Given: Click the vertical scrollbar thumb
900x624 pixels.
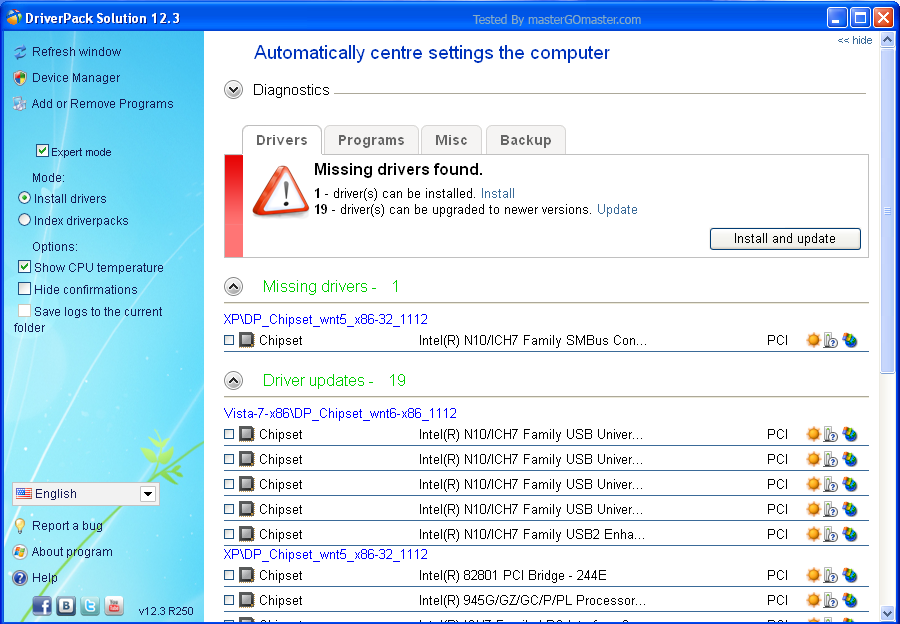Looking at the screenshot, I should click(887, 211).
